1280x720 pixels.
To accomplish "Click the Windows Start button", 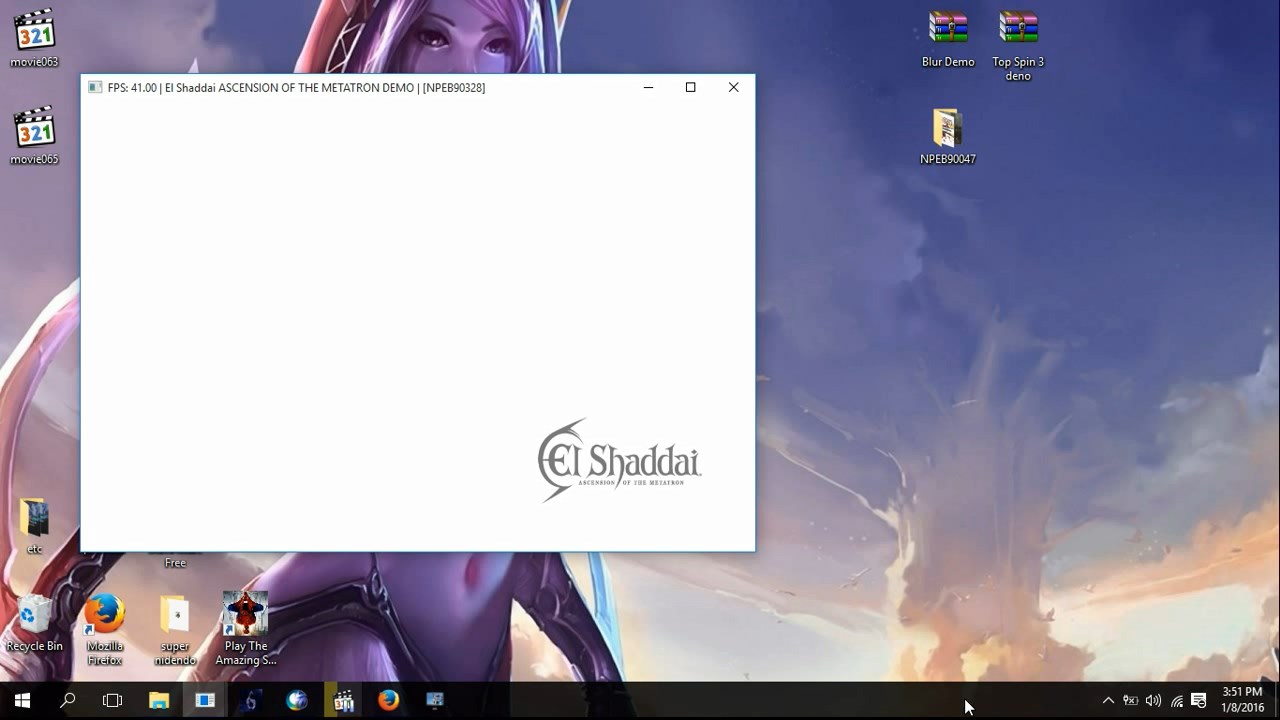I will click(22, 700).
